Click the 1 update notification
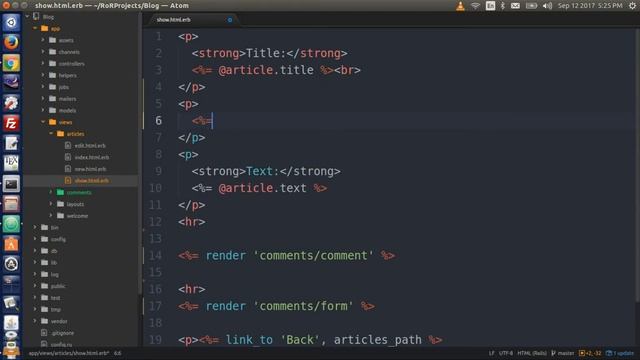640x360 pixels. pos(620,353)
